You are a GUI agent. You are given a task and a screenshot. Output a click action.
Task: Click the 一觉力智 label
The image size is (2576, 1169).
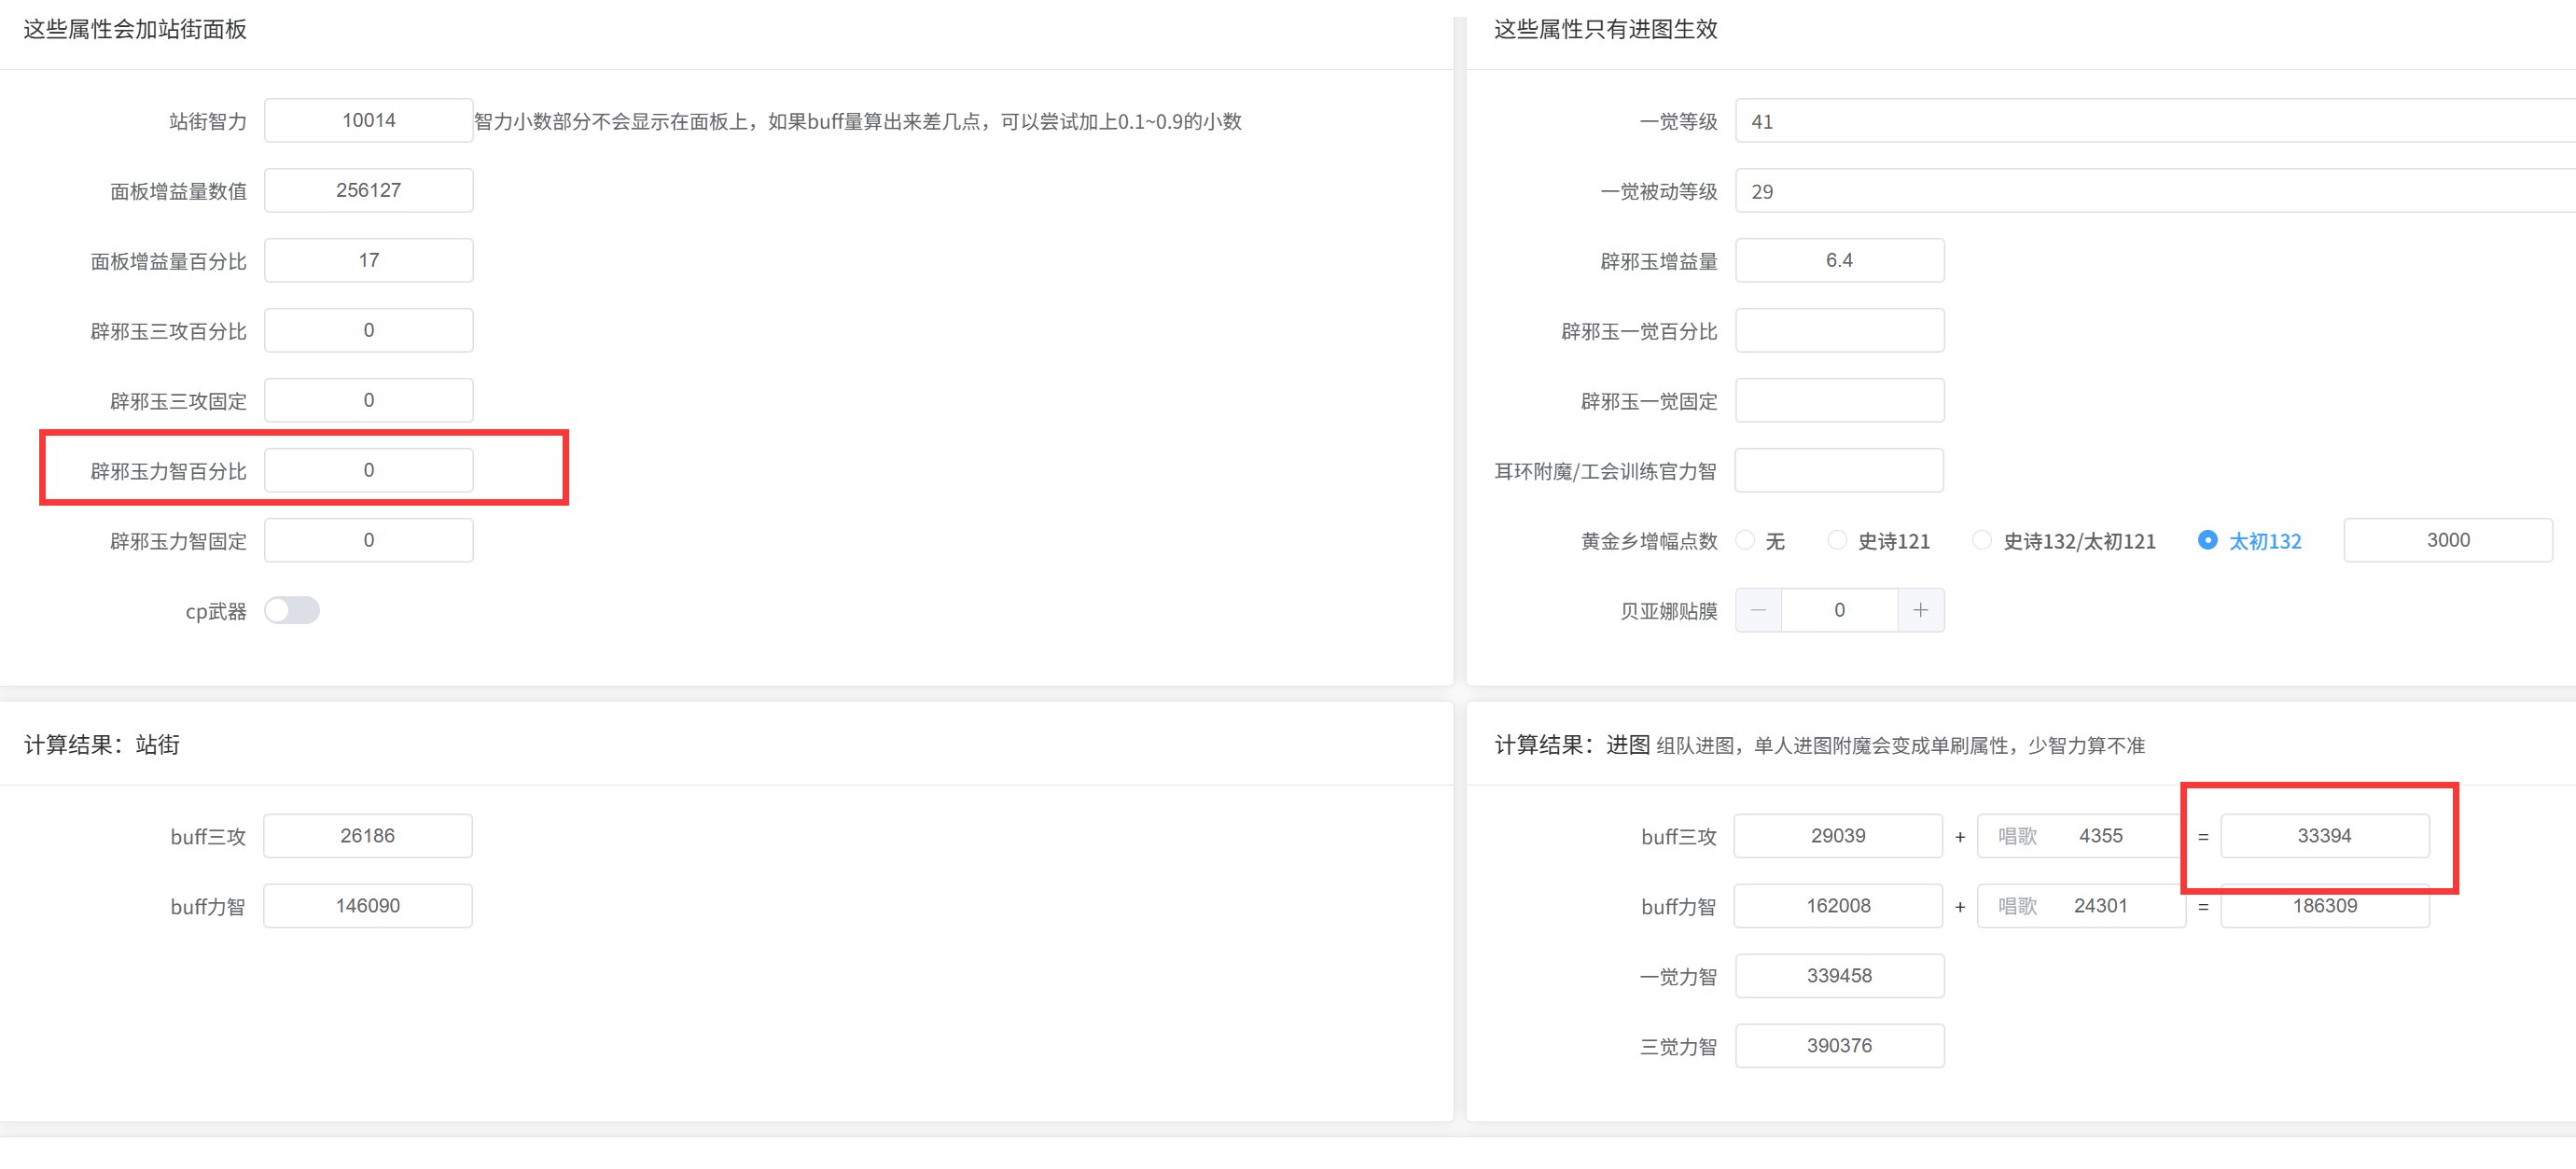click(1679, 977)
